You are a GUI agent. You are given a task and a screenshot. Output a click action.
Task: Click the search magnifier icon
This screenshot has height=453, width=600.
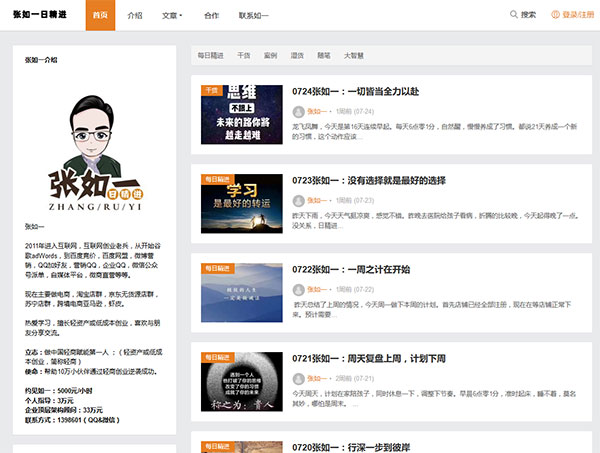click(514, 15)
